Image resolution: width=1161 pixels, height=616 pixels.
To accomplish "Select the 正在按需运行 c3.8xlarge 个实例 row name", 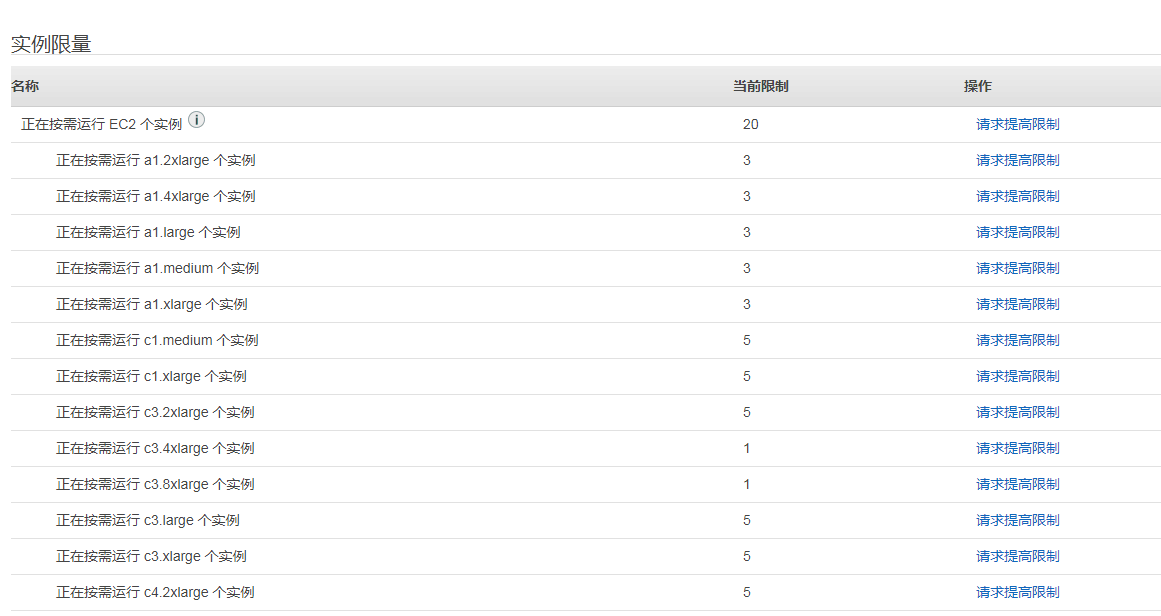I will pos(155,484).
